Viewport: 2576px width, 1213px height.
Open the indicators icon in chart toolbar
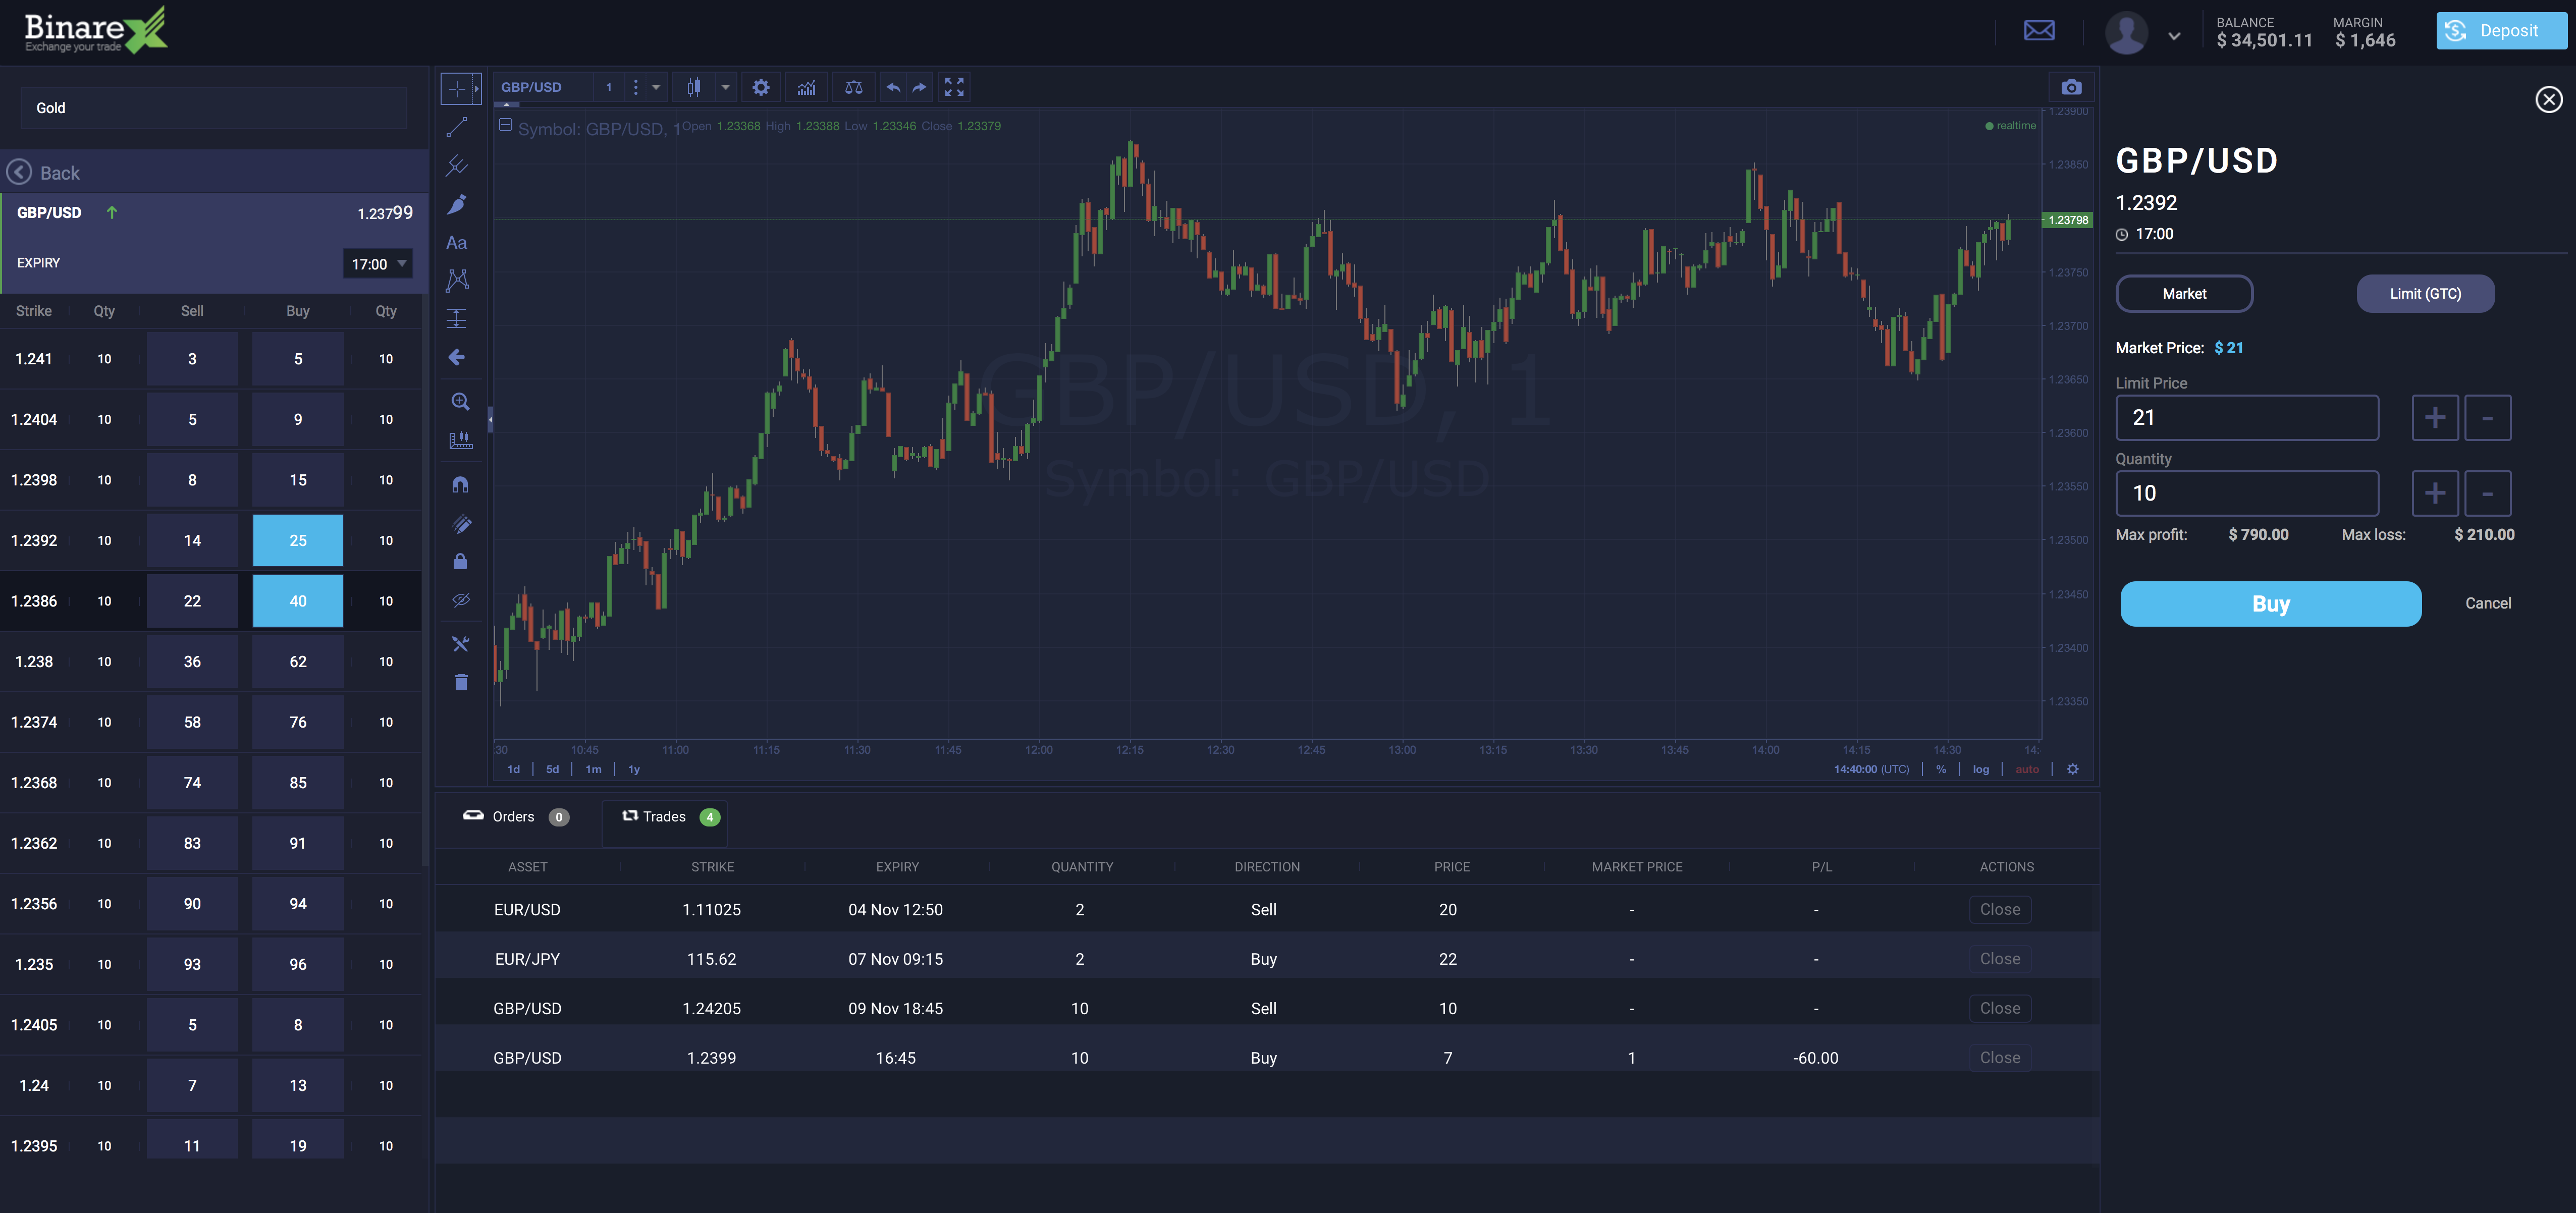[x=806, y=87]
